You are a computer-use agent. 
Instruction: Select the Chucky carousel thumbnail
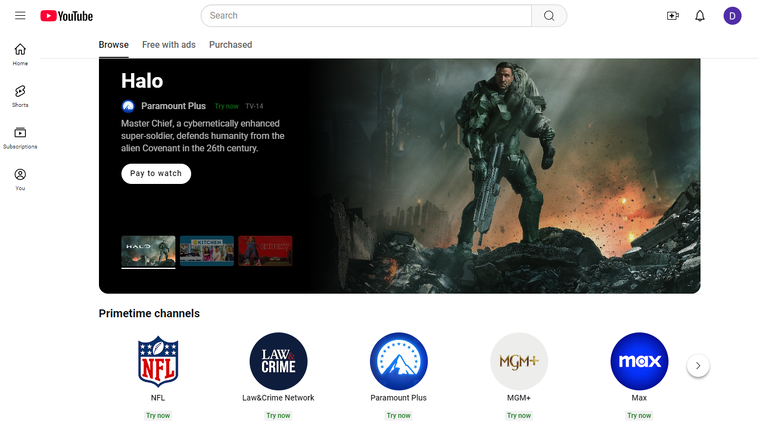265,251
